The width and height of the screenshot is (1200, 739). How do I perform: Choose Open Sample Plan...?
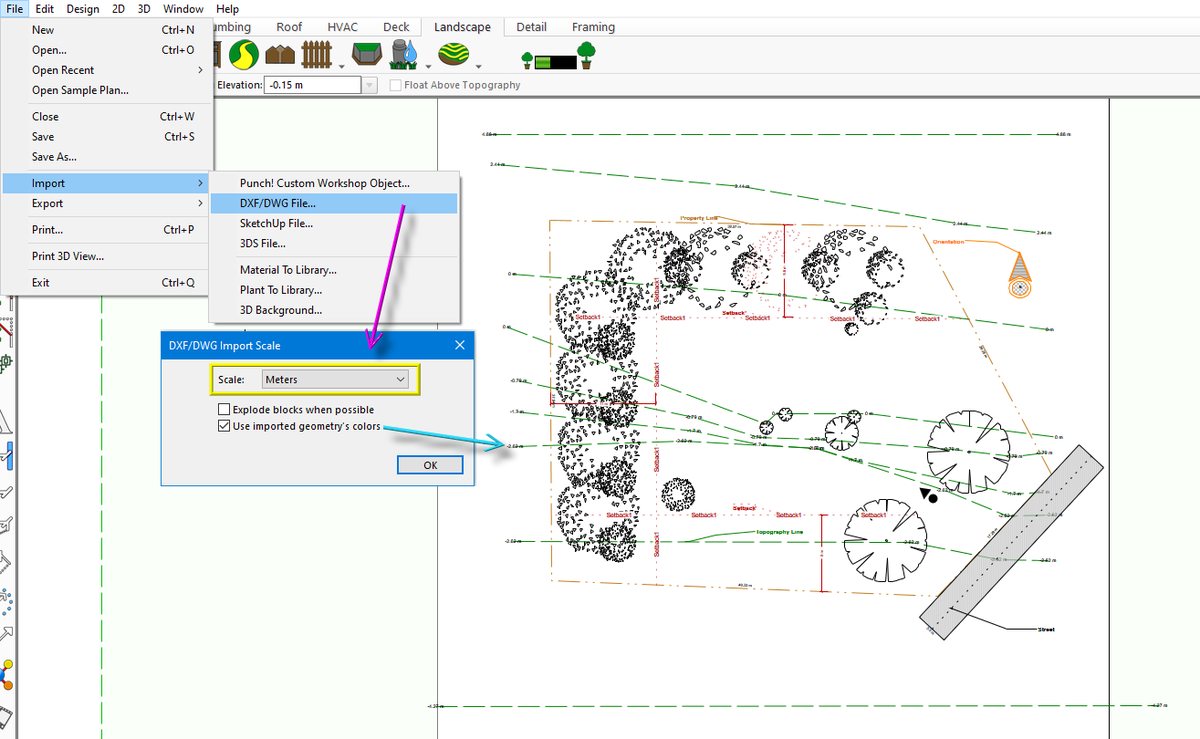[x=106, y=90]
